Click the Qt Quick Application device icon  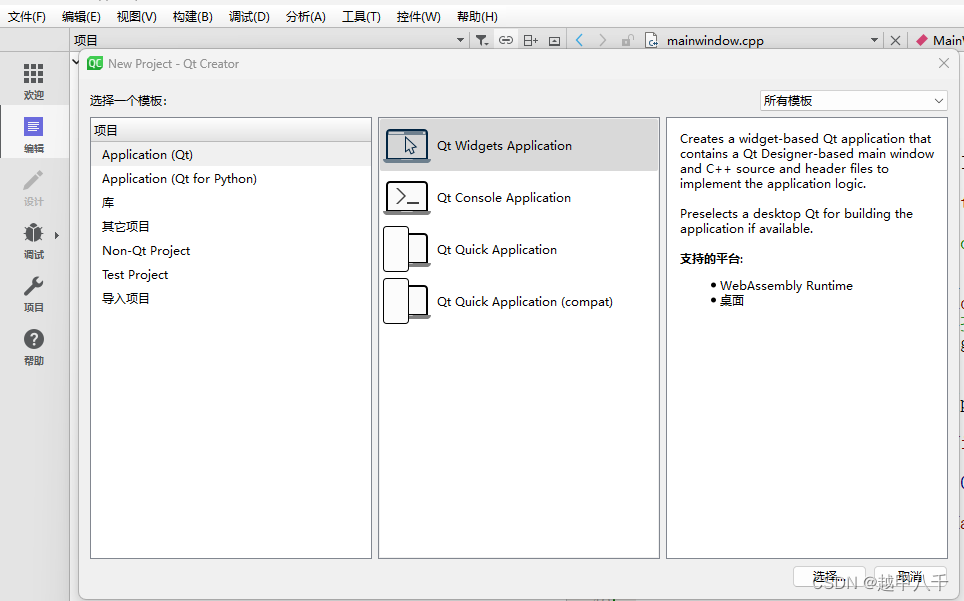[407, 249]
